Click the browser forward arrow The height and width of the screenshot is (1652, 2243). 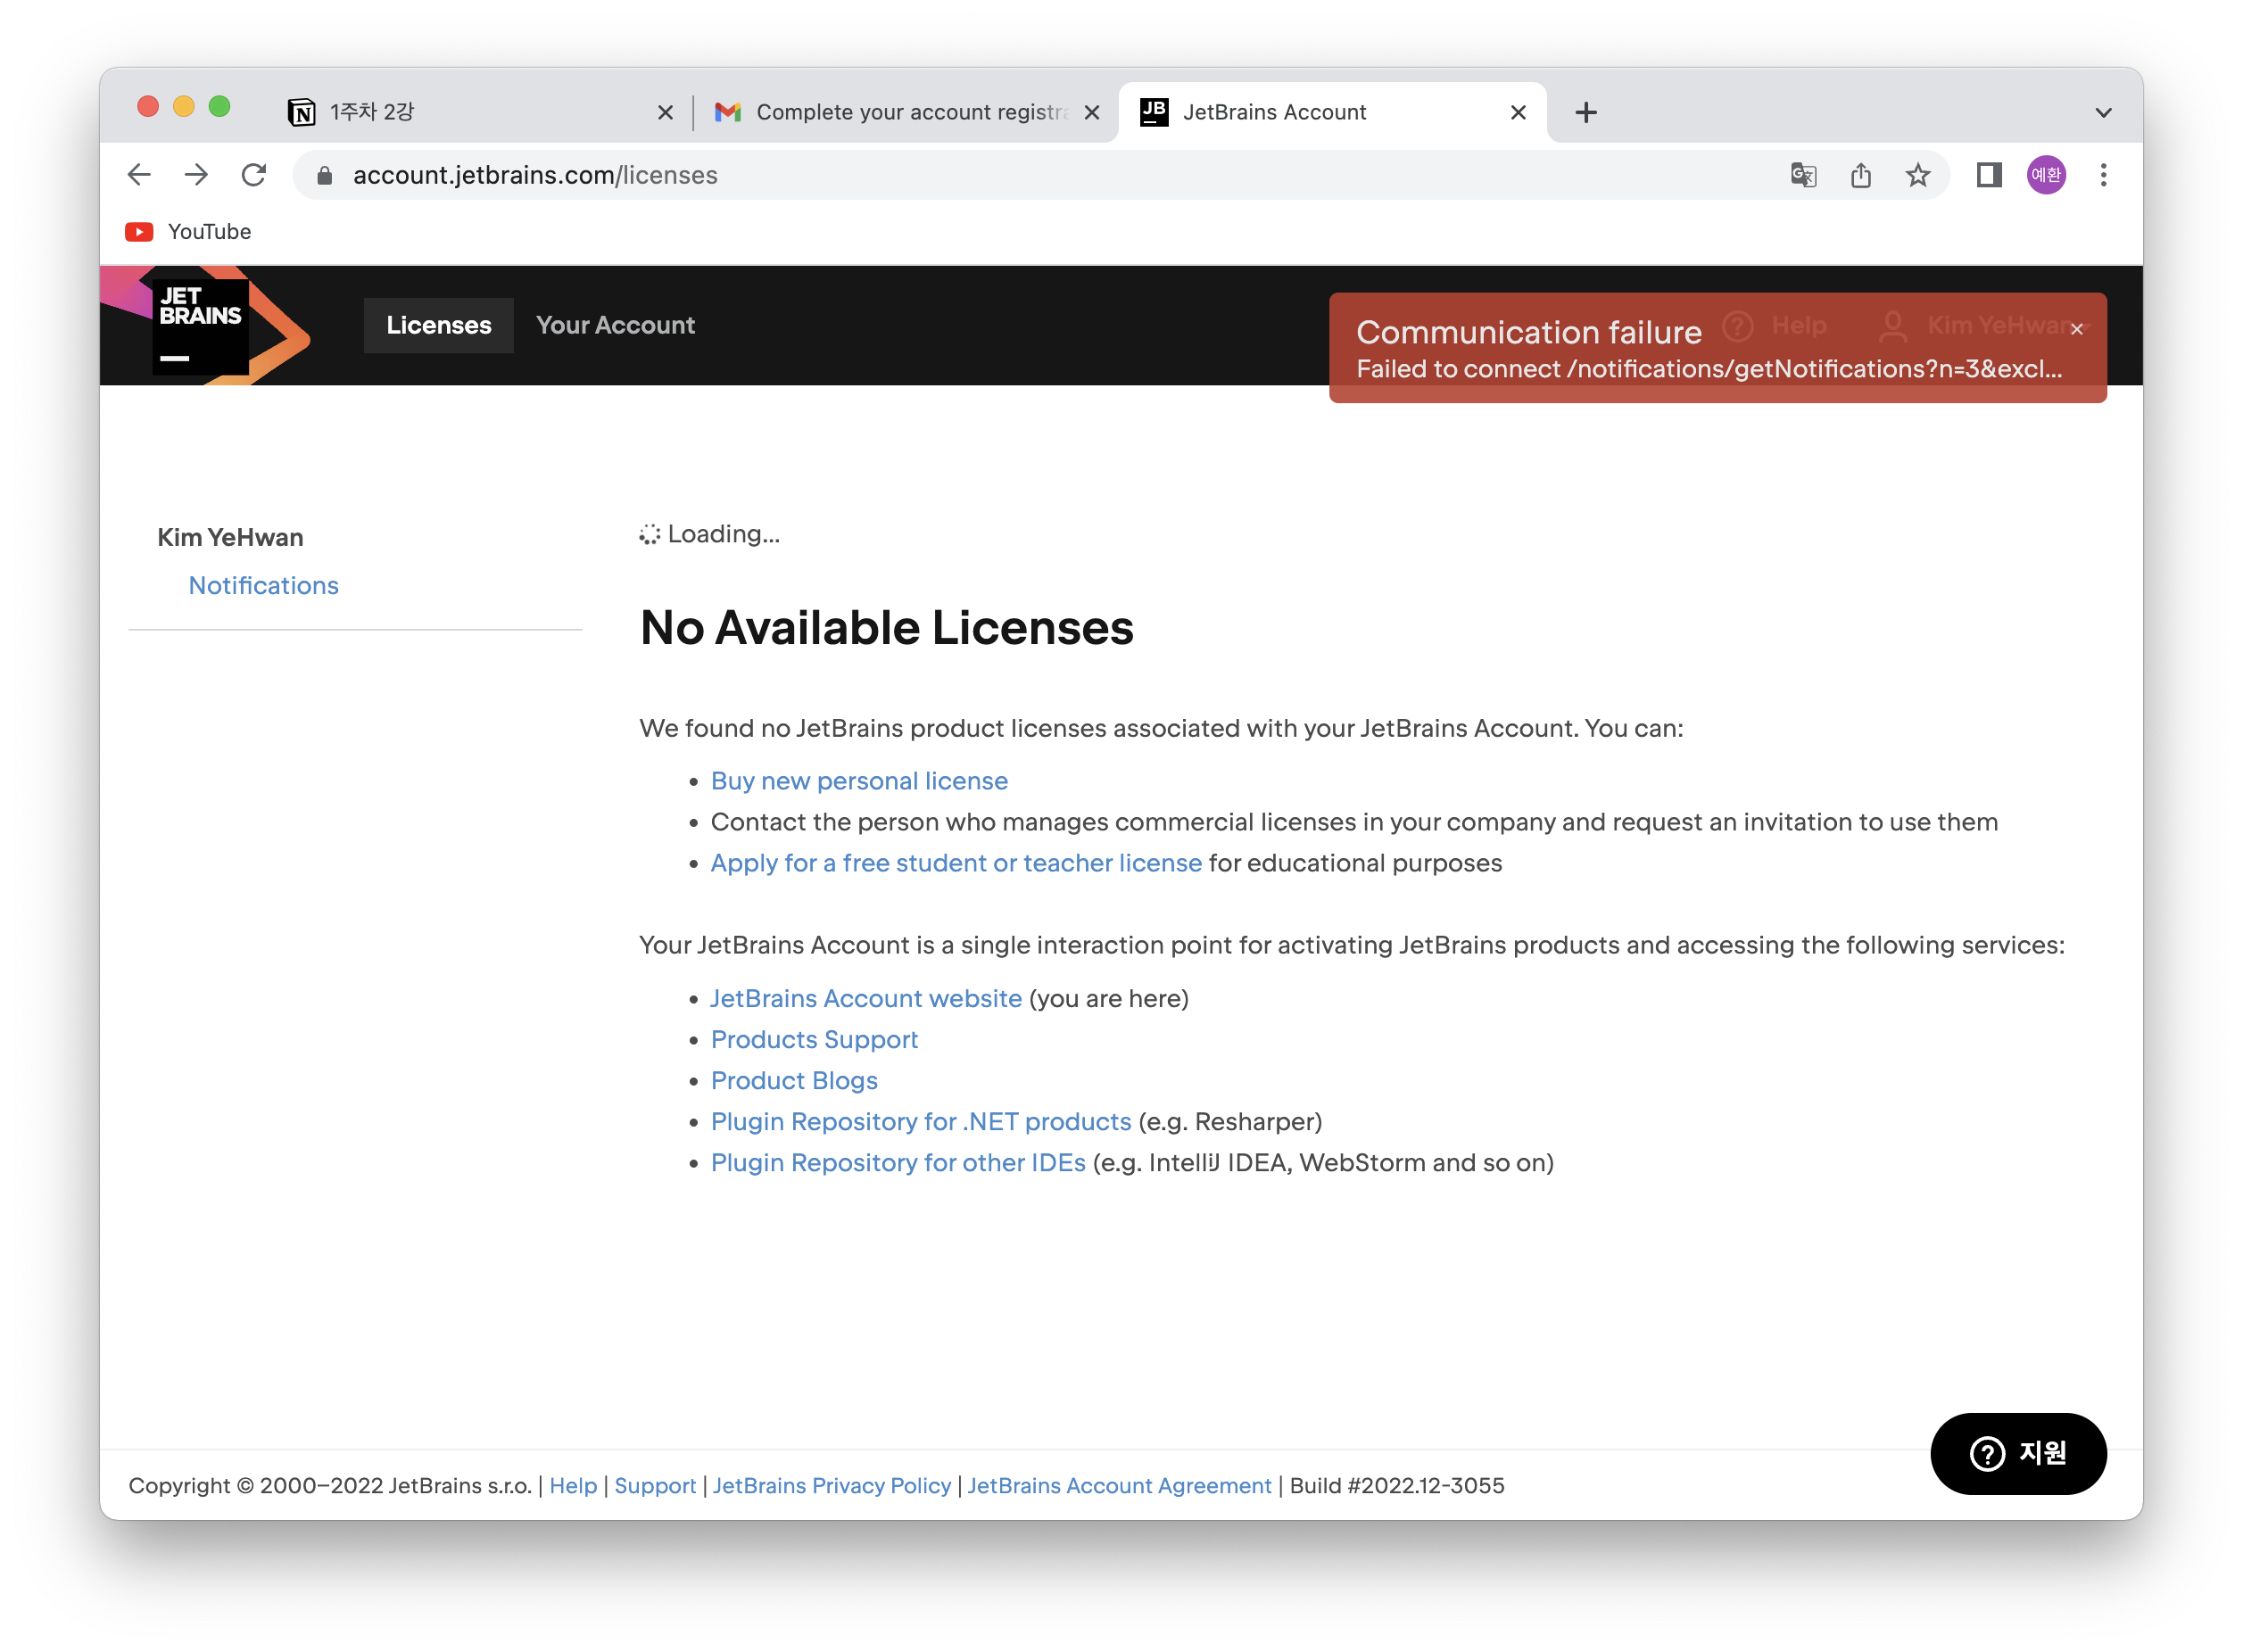196,175
